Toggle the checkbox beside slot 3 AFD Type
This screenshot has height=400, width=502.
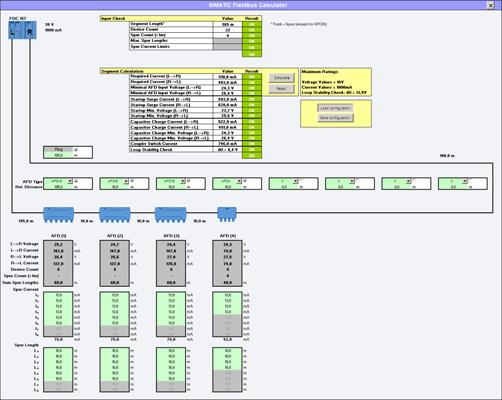click(189, 181)
